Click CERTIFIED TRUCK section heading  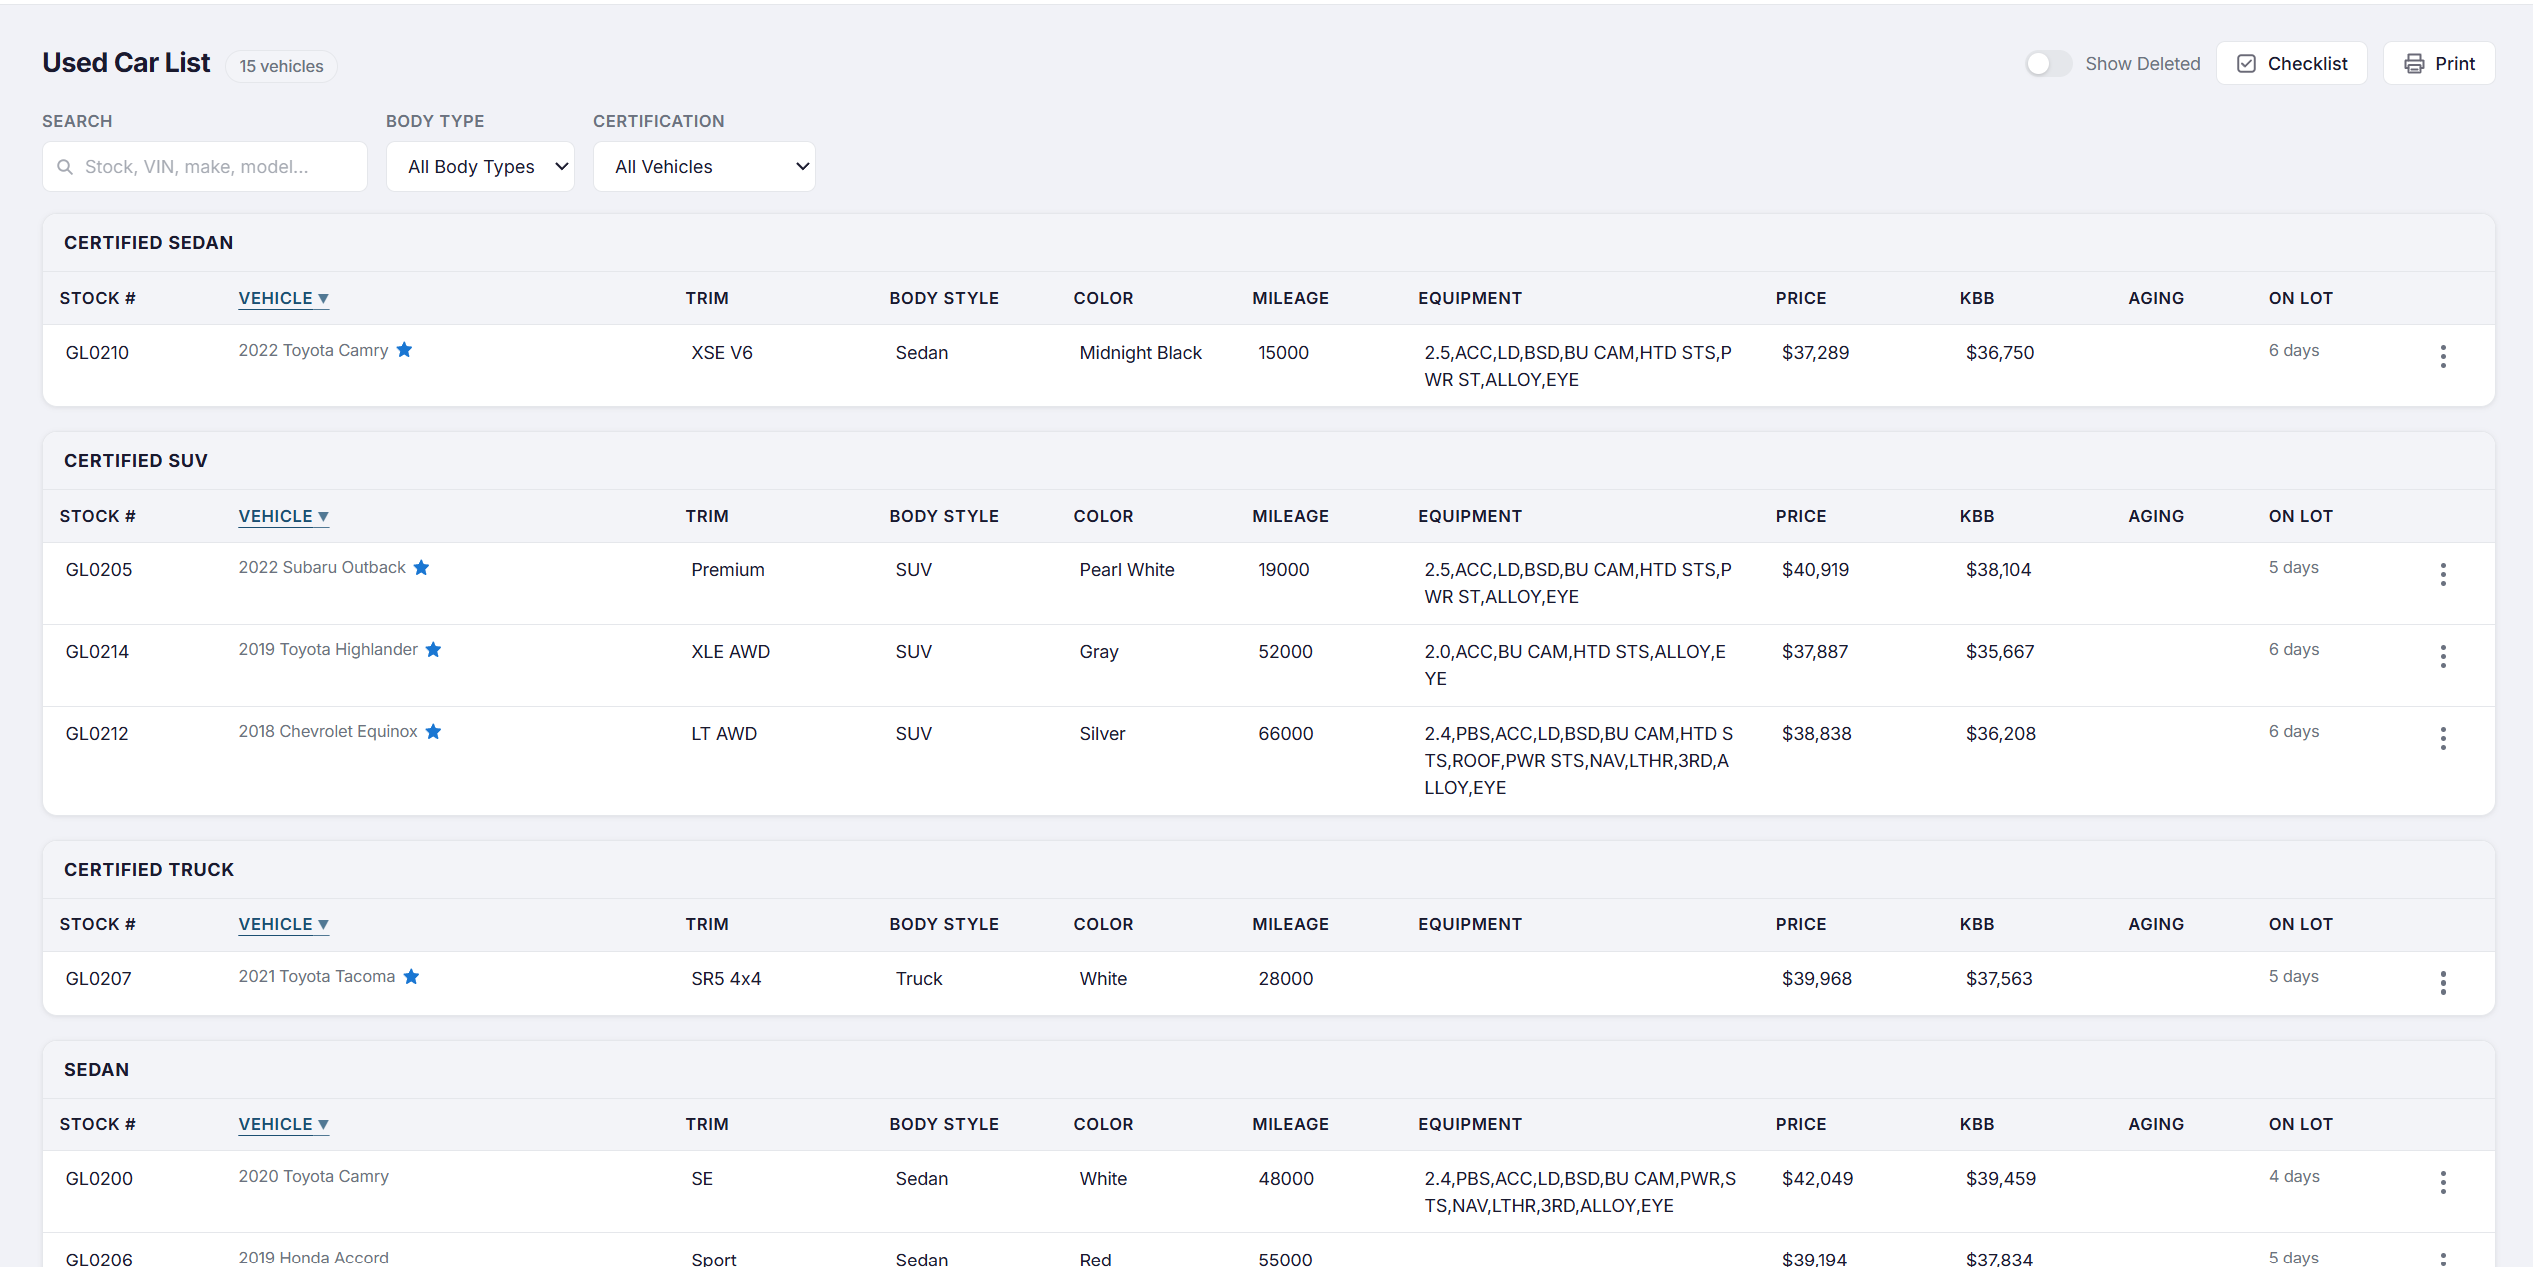[149, 870]
